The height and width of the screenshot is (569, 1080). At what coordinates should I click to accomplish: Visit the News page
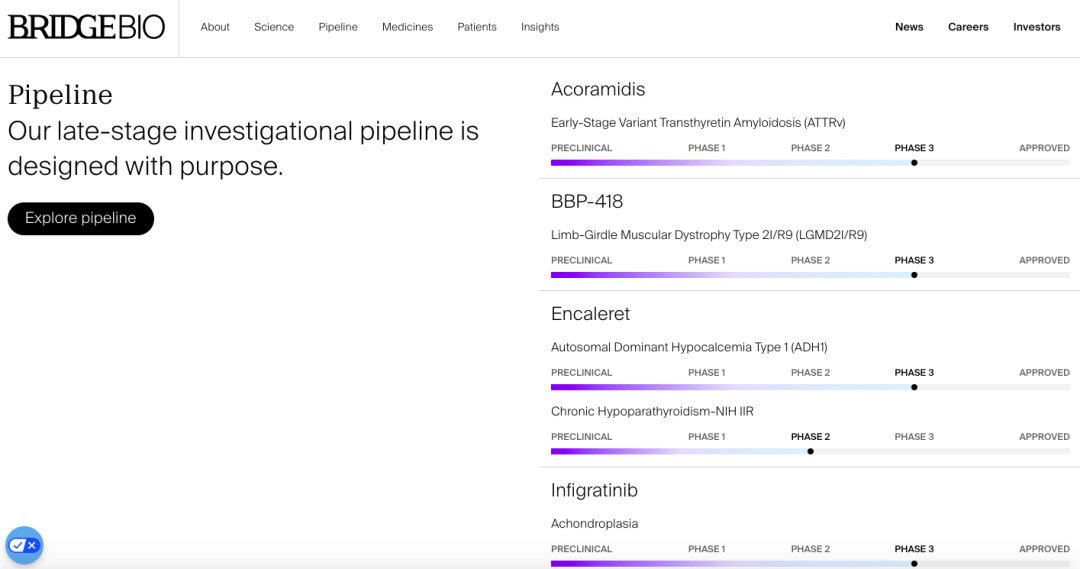tap(909, 27)
